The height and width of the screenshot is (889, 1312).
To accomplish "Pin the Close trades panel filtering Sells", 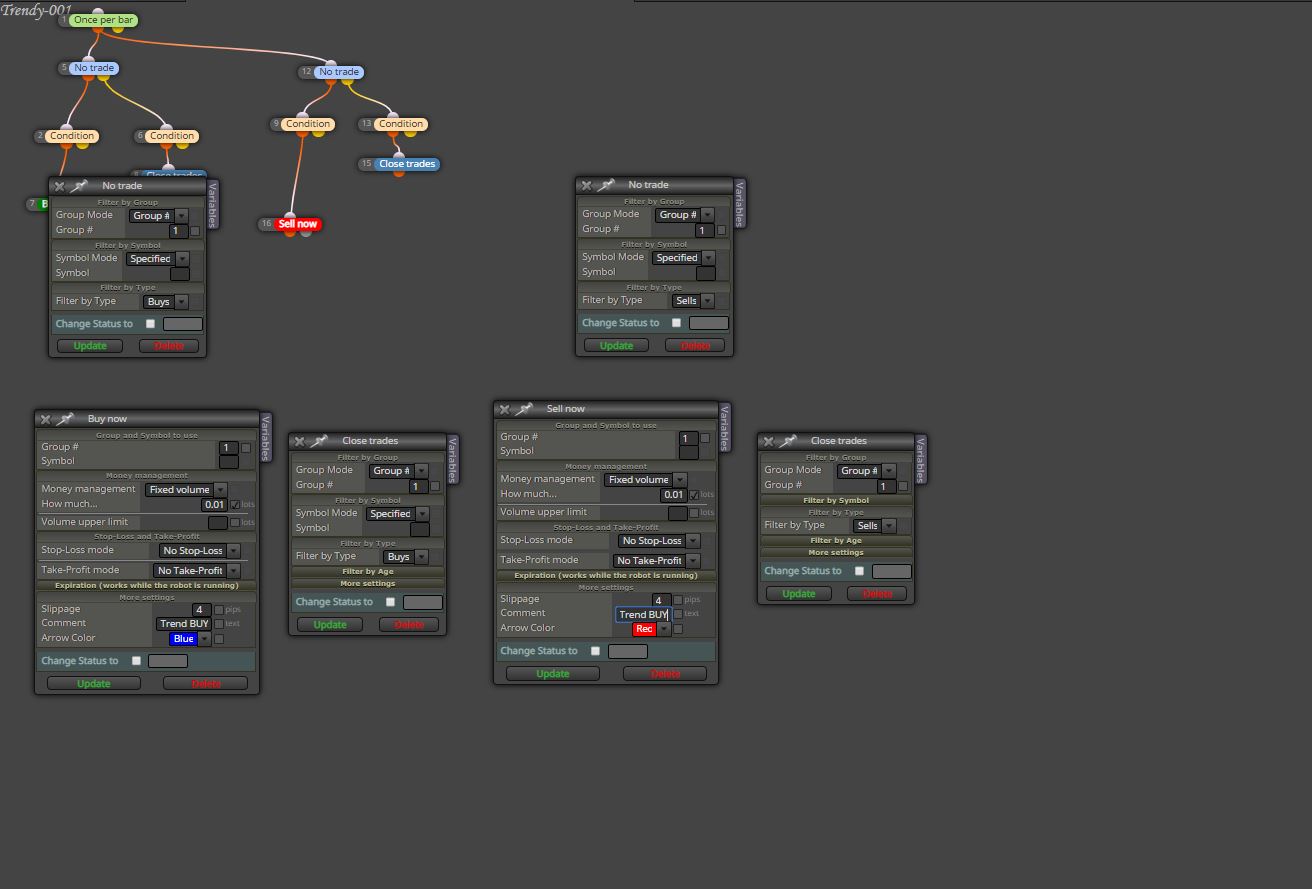I will 789,441.
